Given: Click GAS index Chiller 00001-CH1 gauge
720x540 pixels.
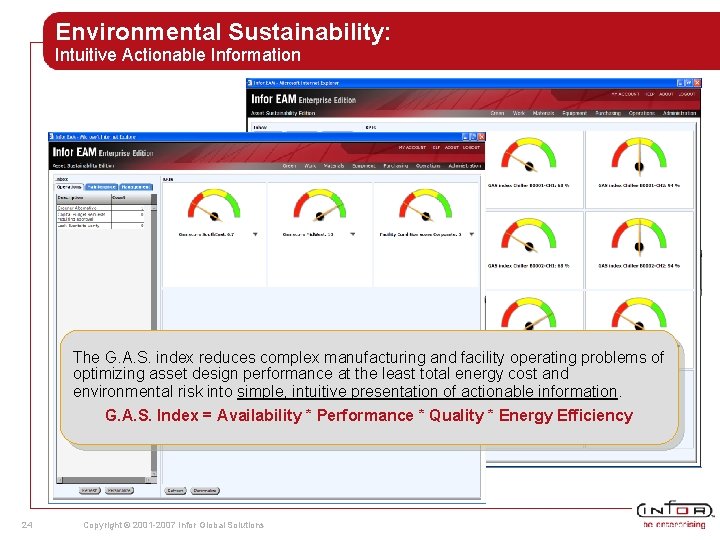Looking at the screenshot, I should click(529, 155).
